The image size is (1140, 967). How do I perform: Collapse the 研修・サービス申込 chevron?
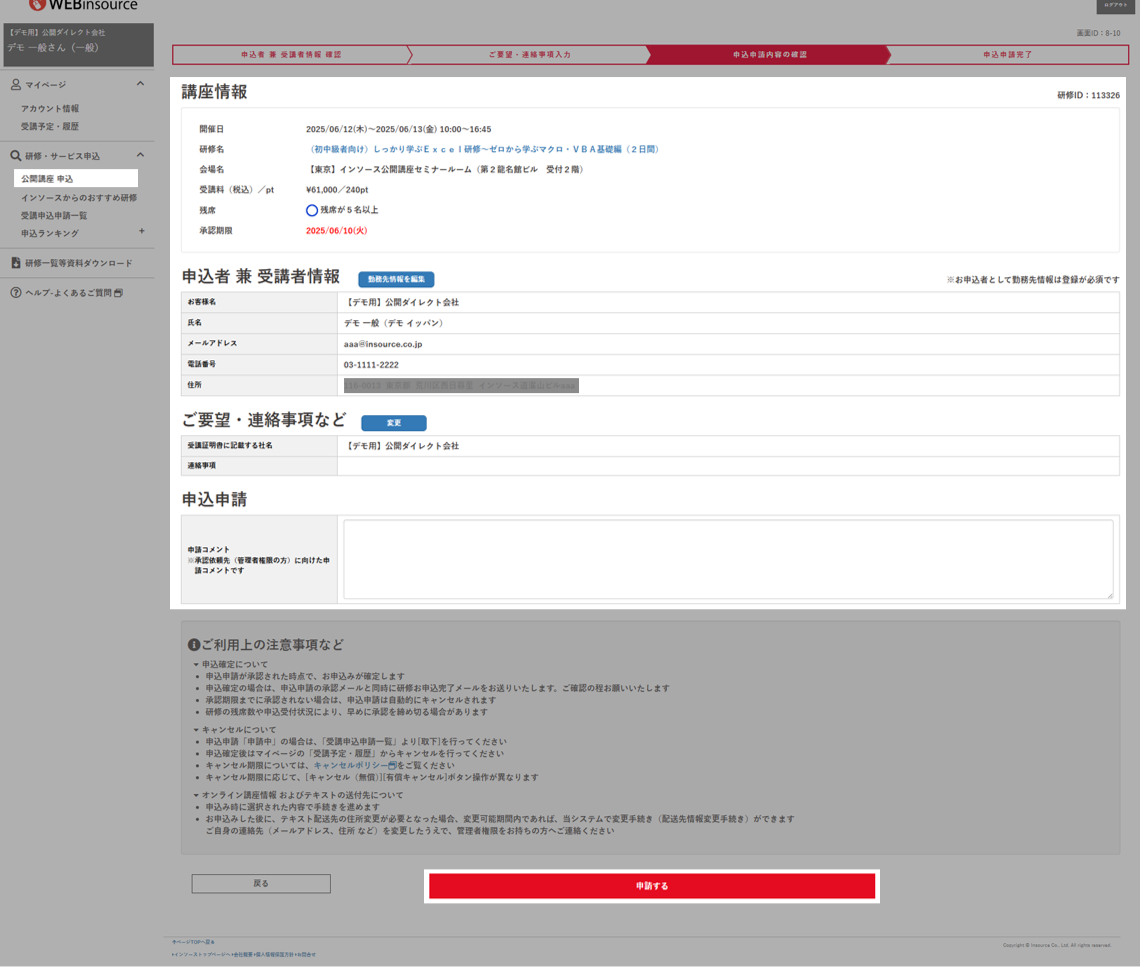[x=140, y=155]
